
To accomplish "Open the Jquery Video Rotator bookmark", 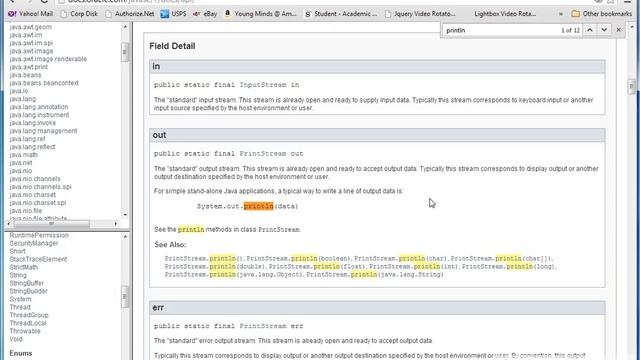I will pyautogui.click(x=420, y=13).
